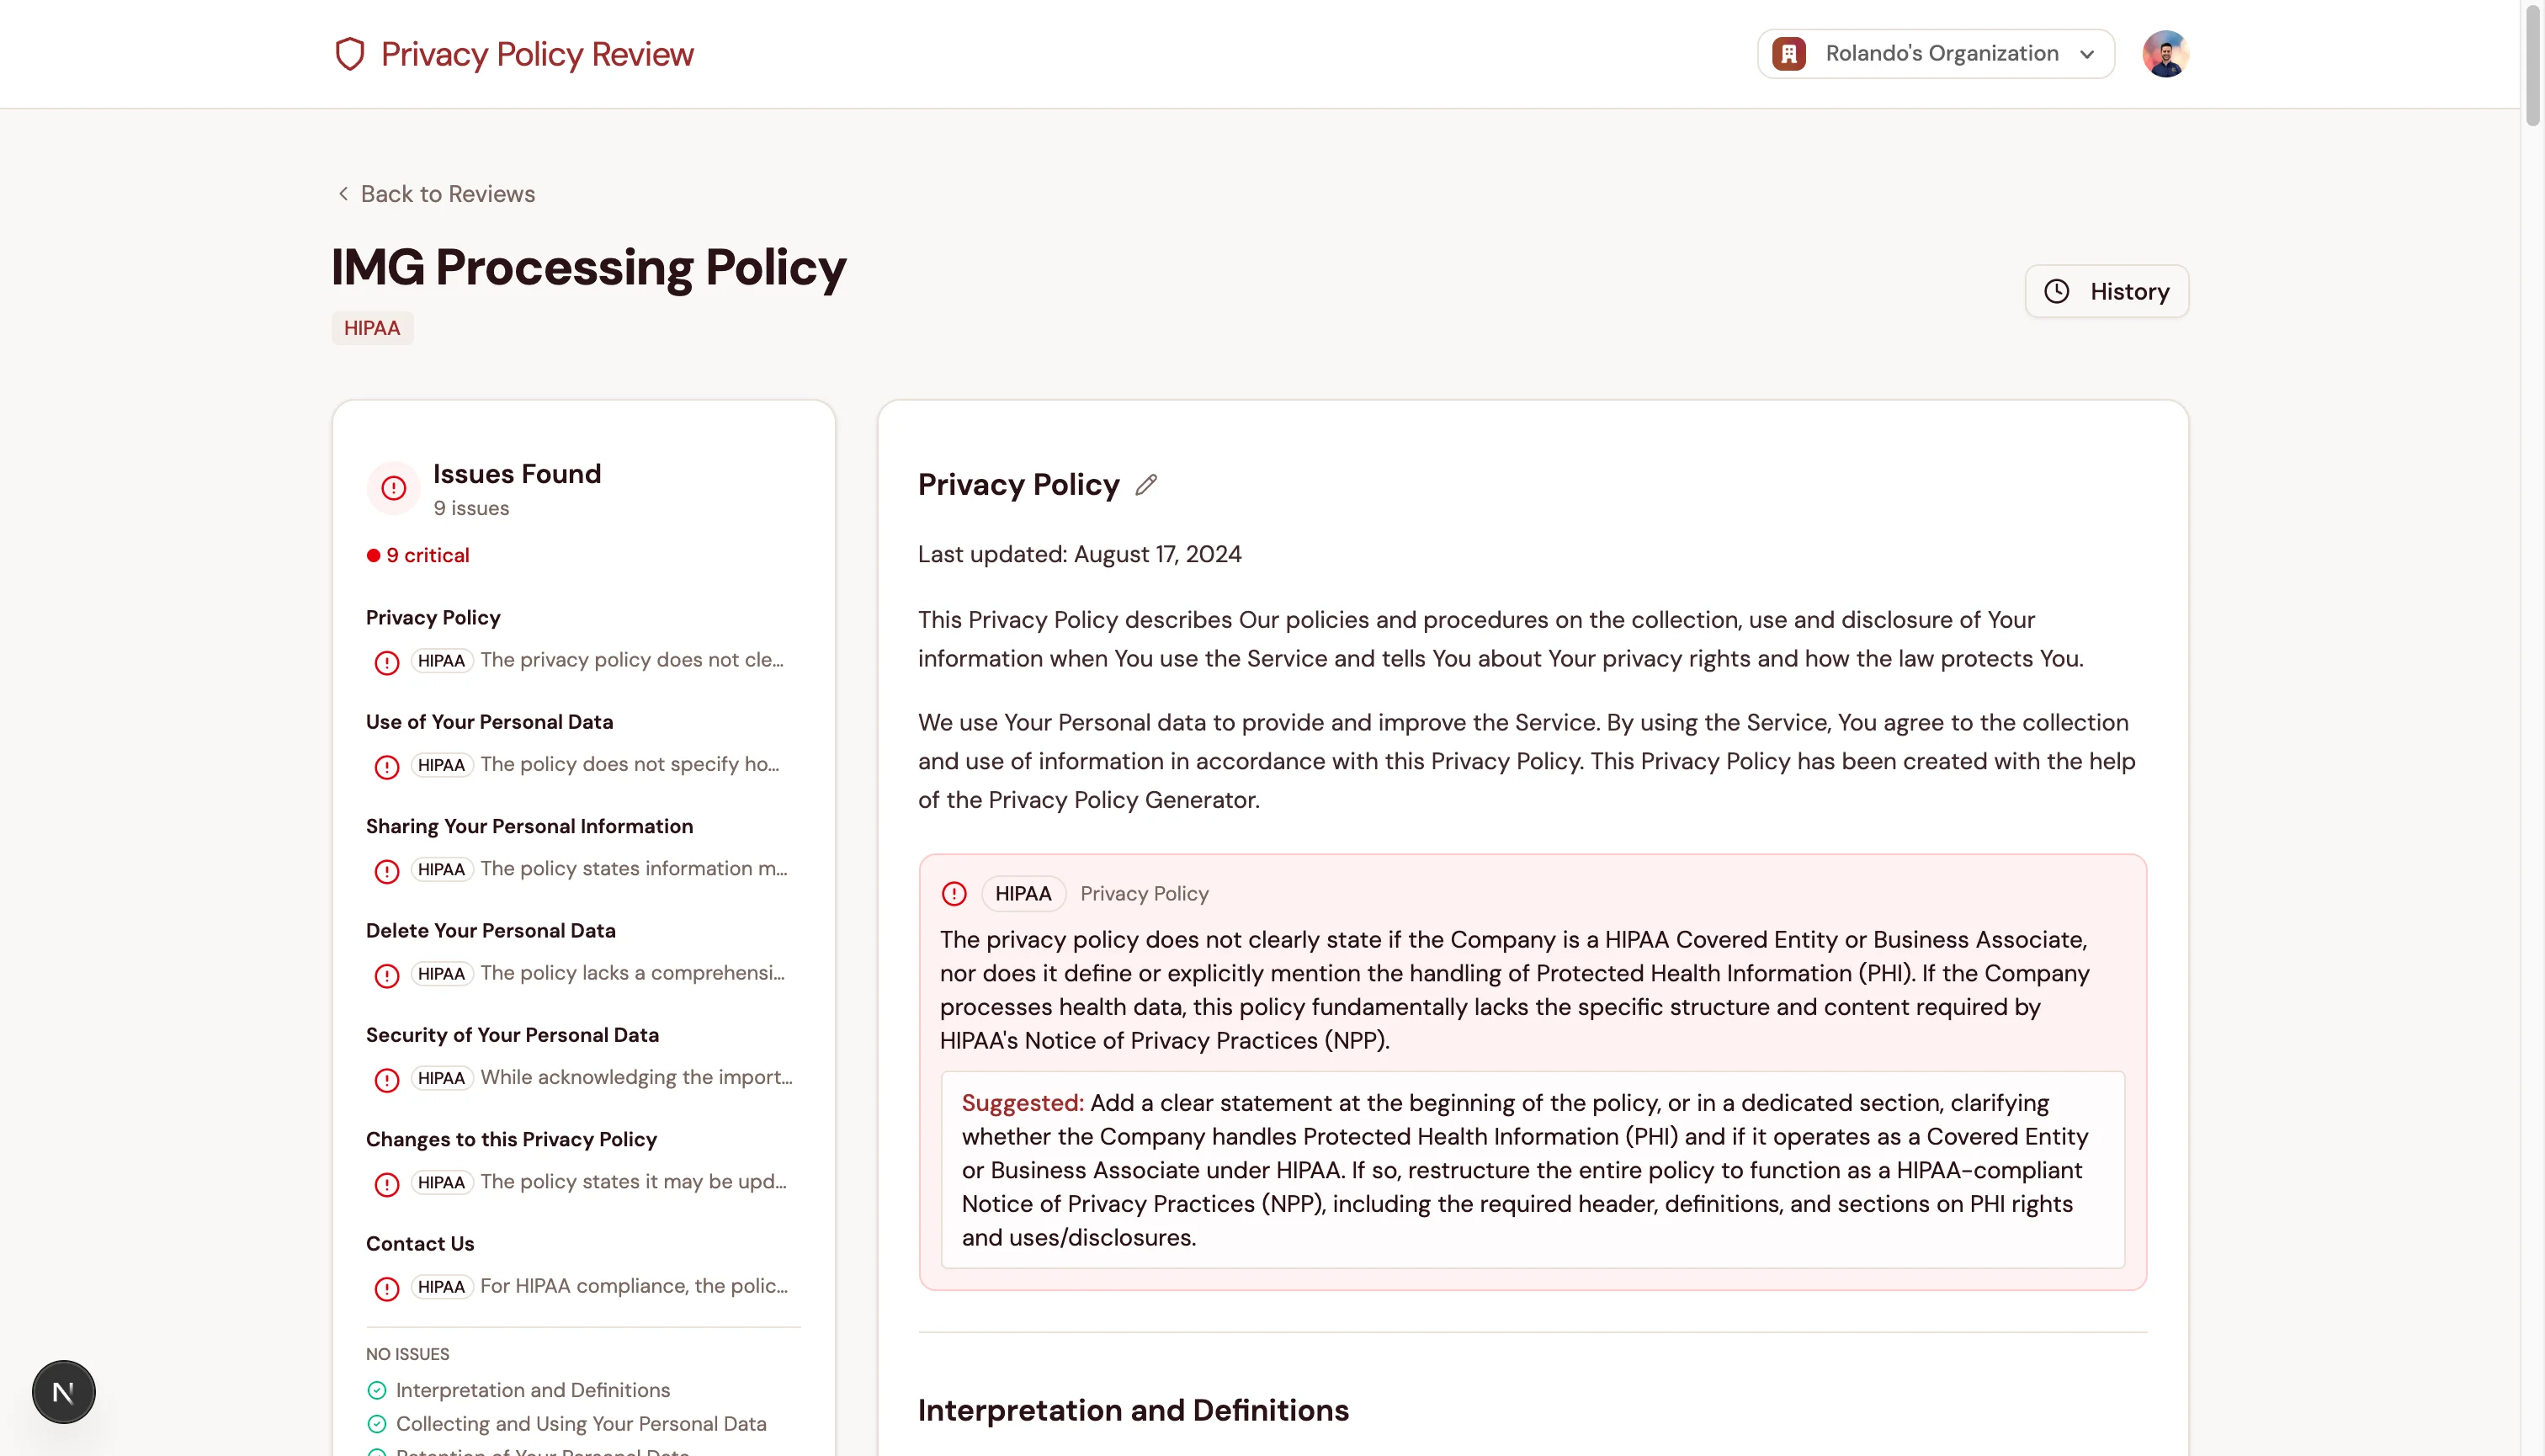The image size is (2545, 1456).
Task: Click the alert icon under Contact Us
Action: point(387,1289)
